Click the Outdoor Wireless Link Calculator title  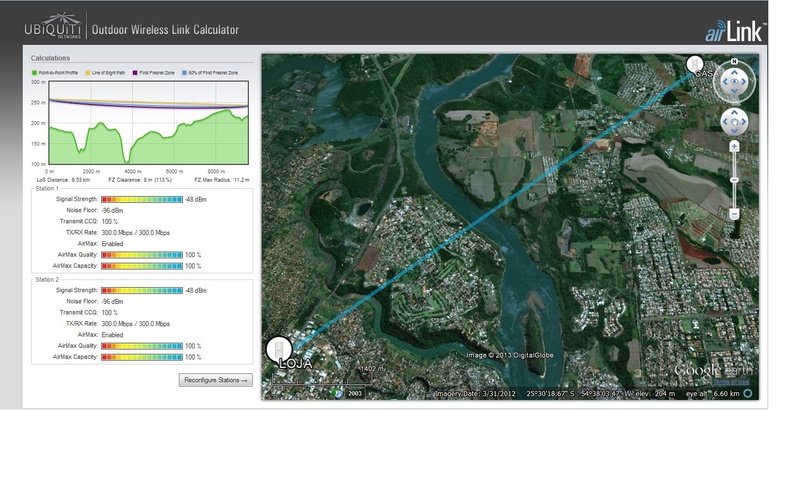click(165, 30)
